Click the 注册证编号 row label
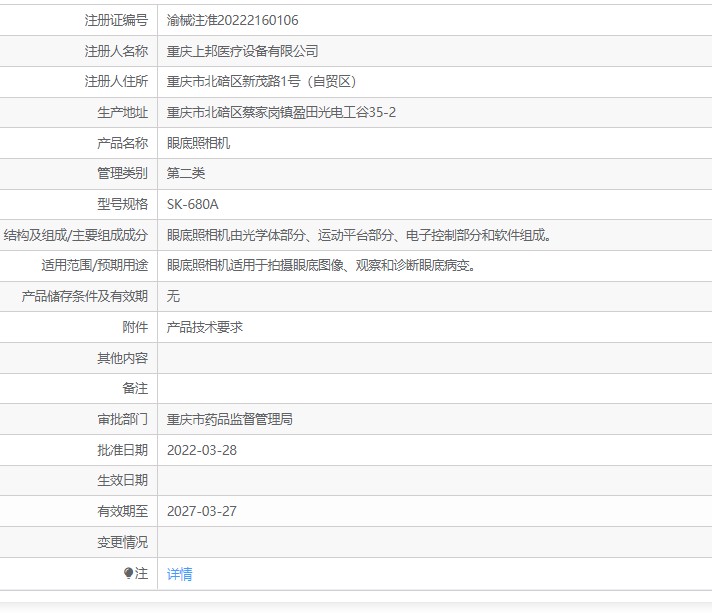 (116, 20)
